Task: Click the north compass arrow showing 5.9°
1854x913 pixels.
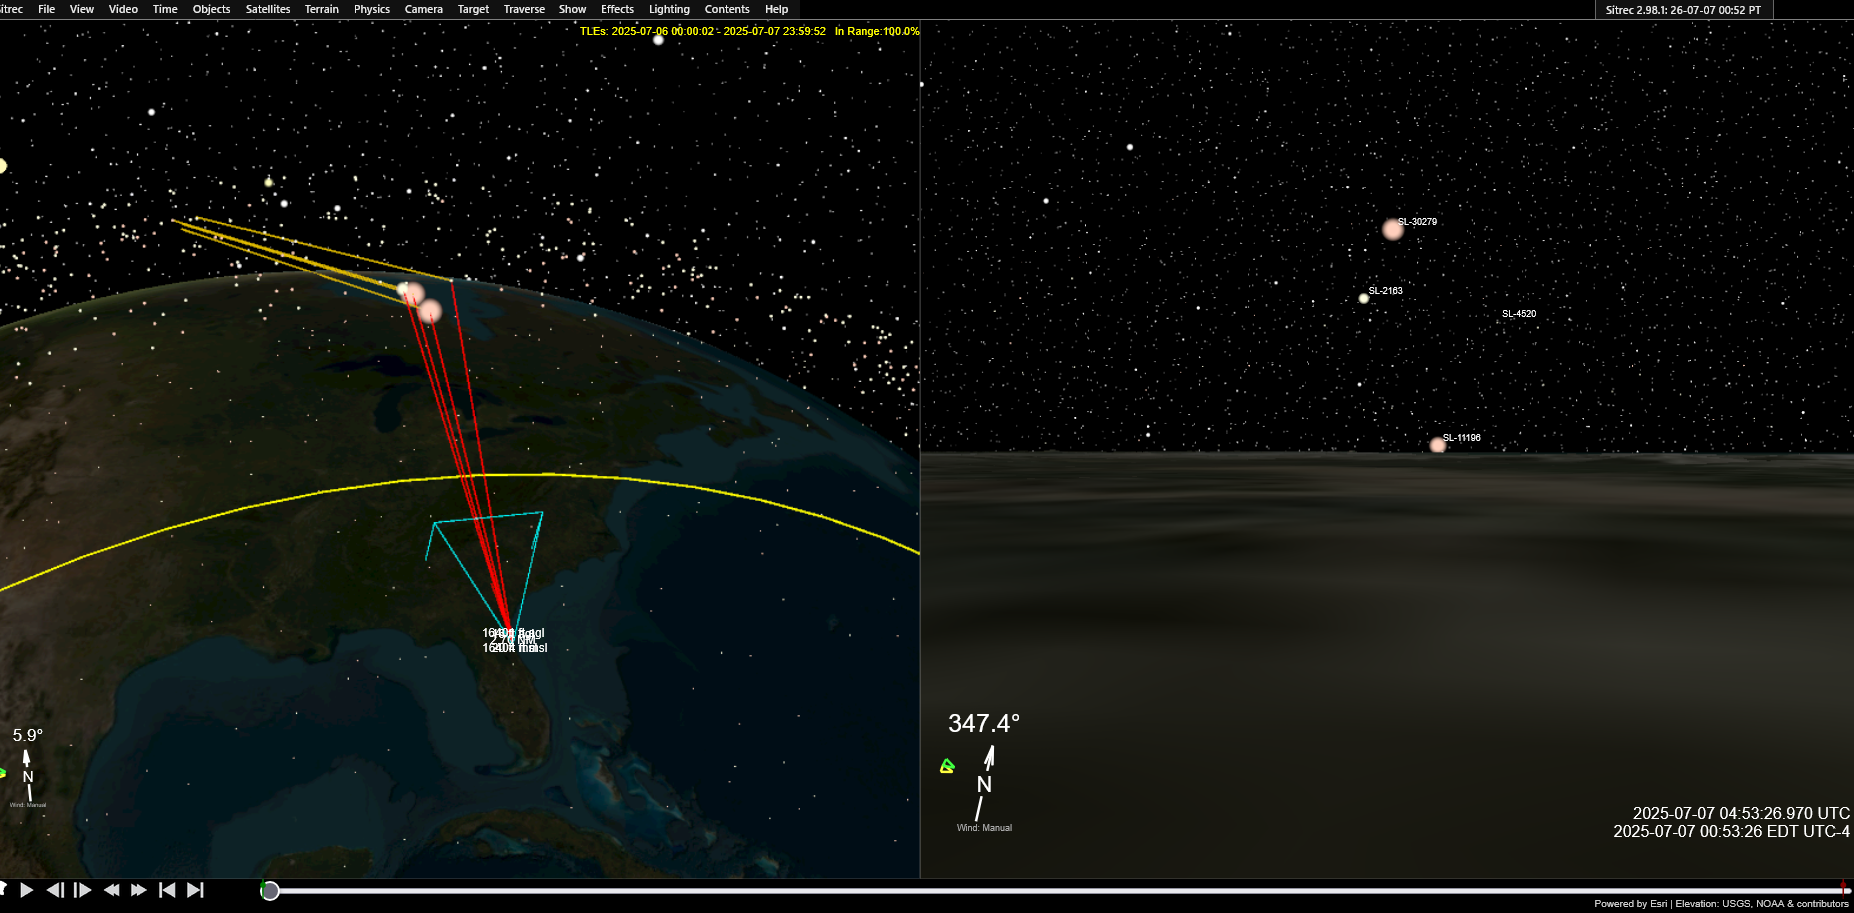Action: 28,775
